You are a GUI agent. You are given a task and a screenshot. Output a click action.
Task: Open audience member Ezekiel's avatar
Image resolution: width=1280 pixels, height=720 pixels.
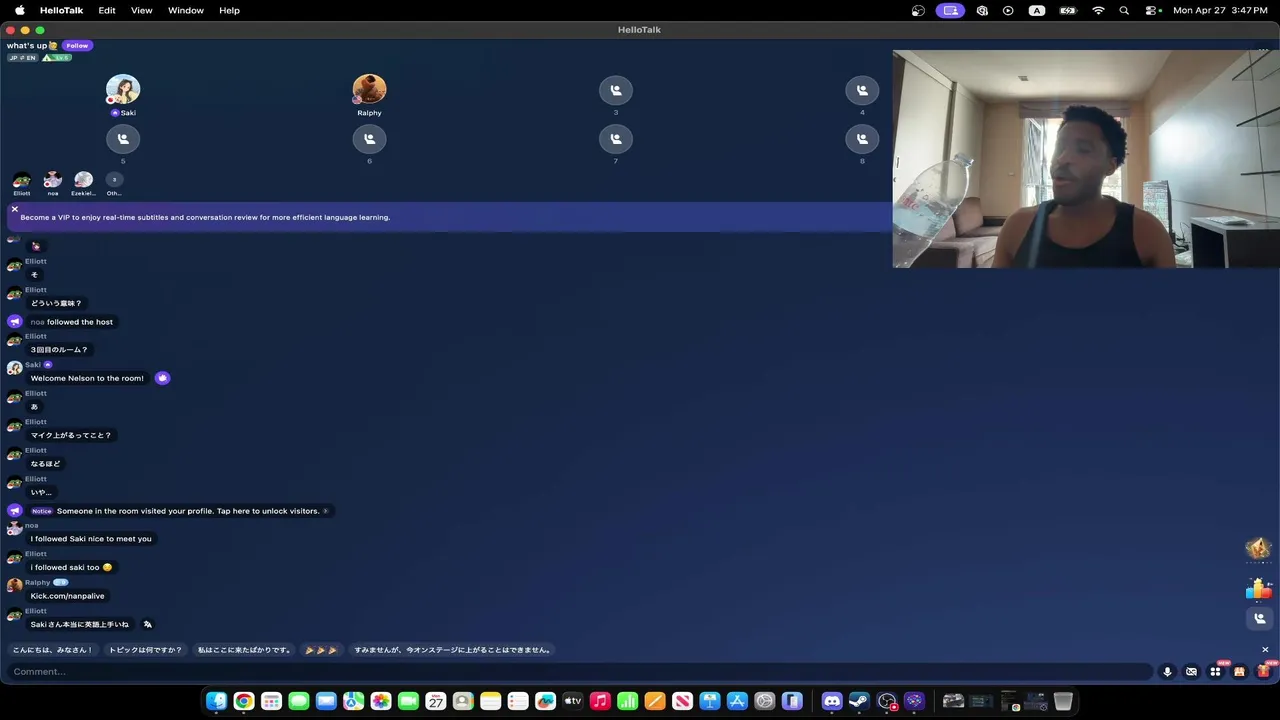click(x=84, y=180)
